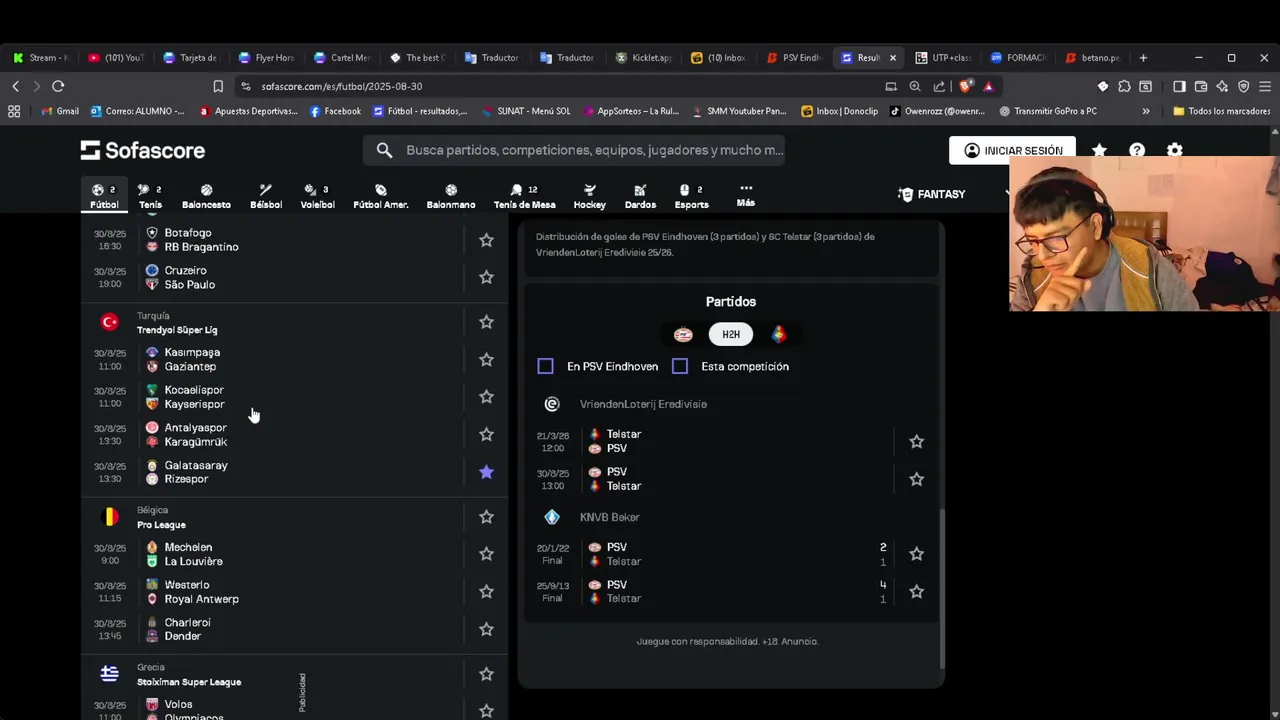The image size is (1280, 720).
Task: Favorite the Westerlo vs Royal Antwerp match
Action: click(486, 592)
